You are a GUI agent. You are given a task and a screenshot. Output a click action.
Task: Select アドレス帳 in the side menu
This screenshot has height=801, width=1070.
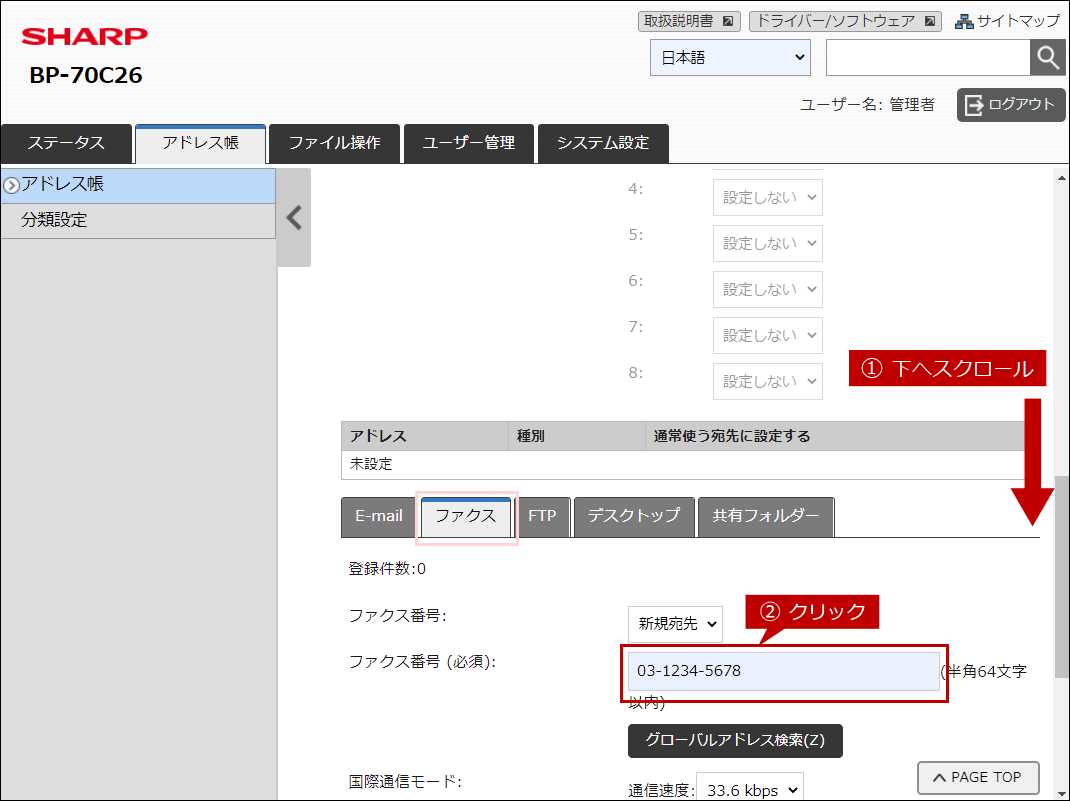tap(139, 185)
